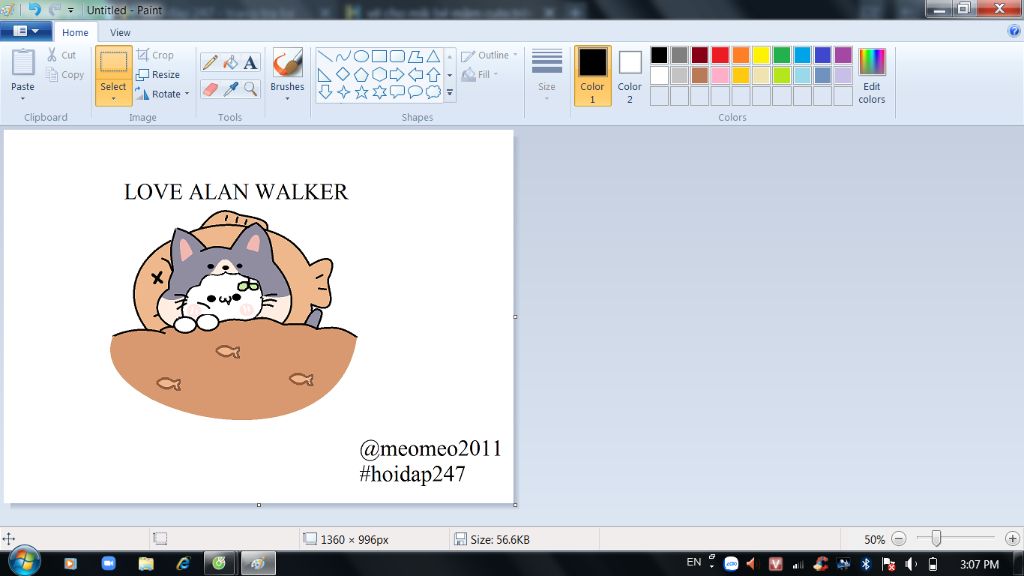Select the Pencil tool

(x=210, y=63)
